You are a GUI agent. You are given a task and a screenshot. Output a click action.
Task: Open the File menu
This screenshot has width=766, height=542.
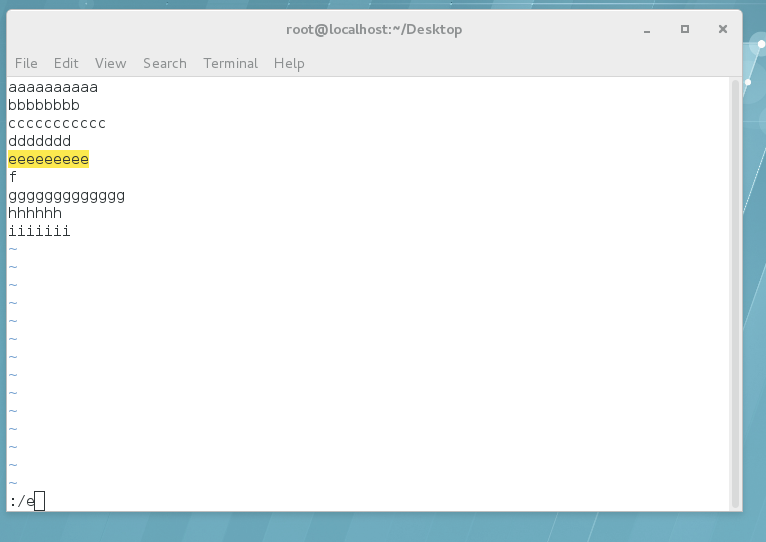tap(26, 64)
